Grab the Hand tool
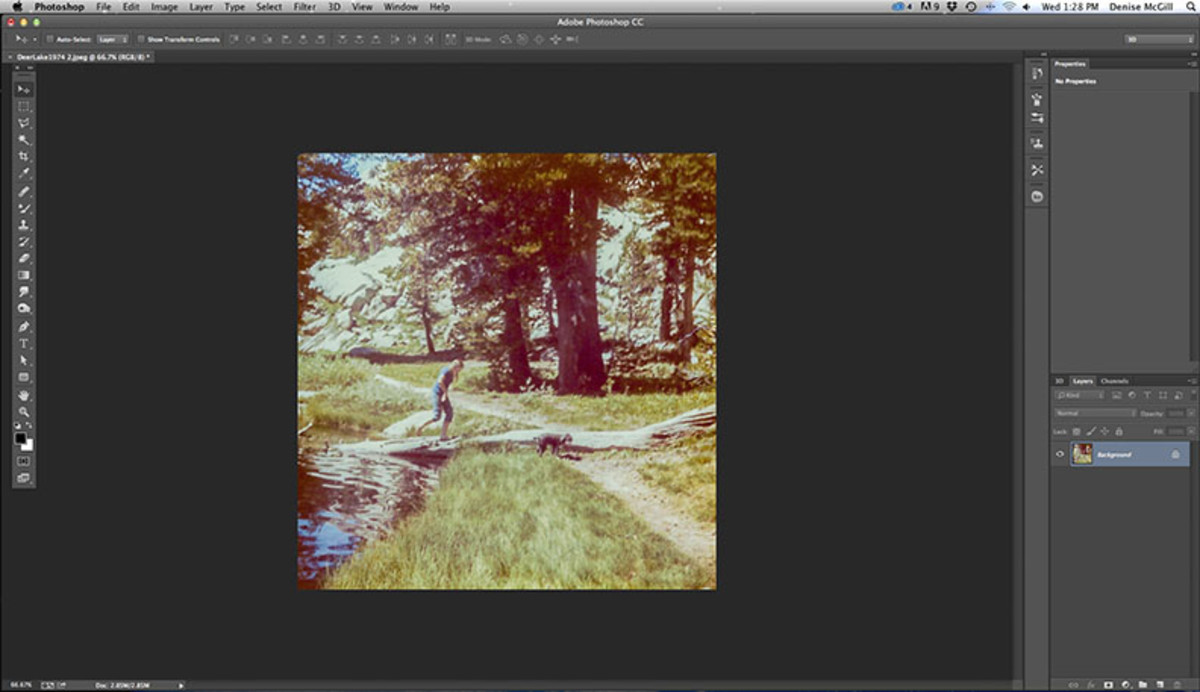This screenshot has width=1200, height=692. [x=22, y=394]
